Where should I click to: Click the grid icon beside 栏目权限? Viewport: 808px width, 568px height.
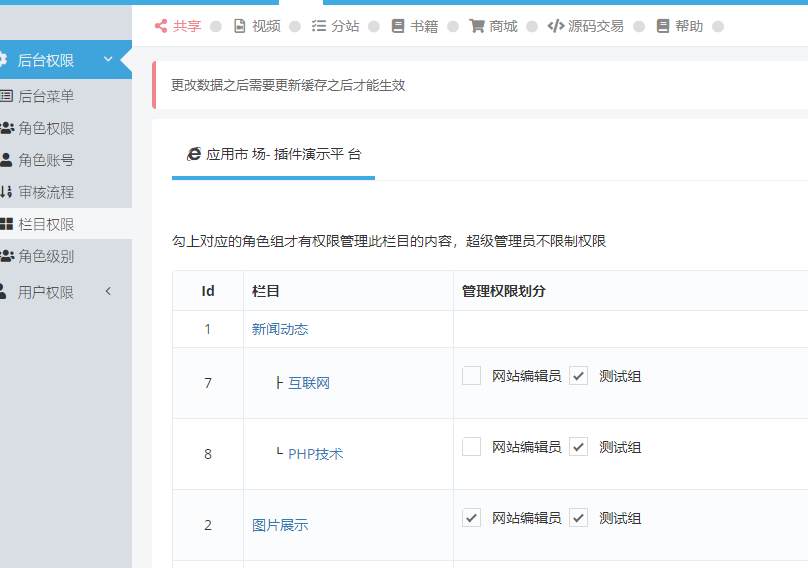(6, 224)
